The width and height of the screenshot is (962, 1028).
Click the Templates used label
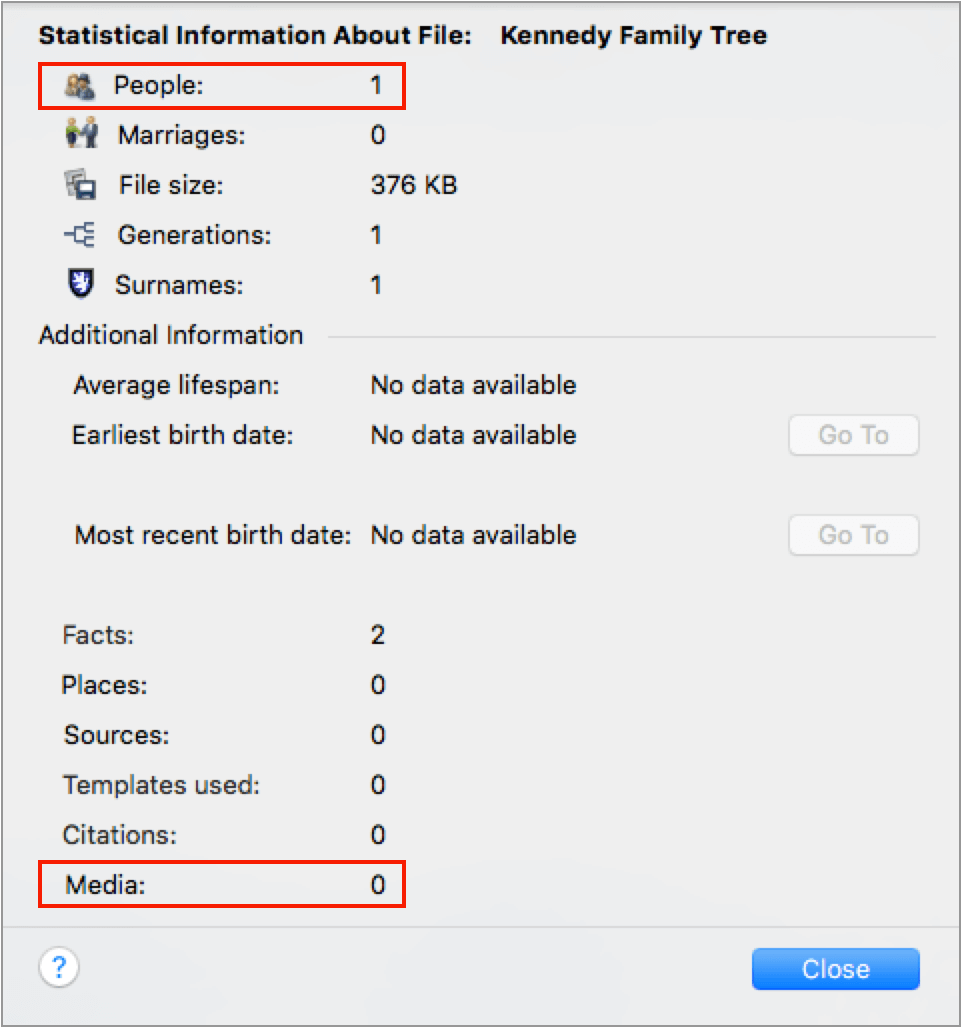161,784
